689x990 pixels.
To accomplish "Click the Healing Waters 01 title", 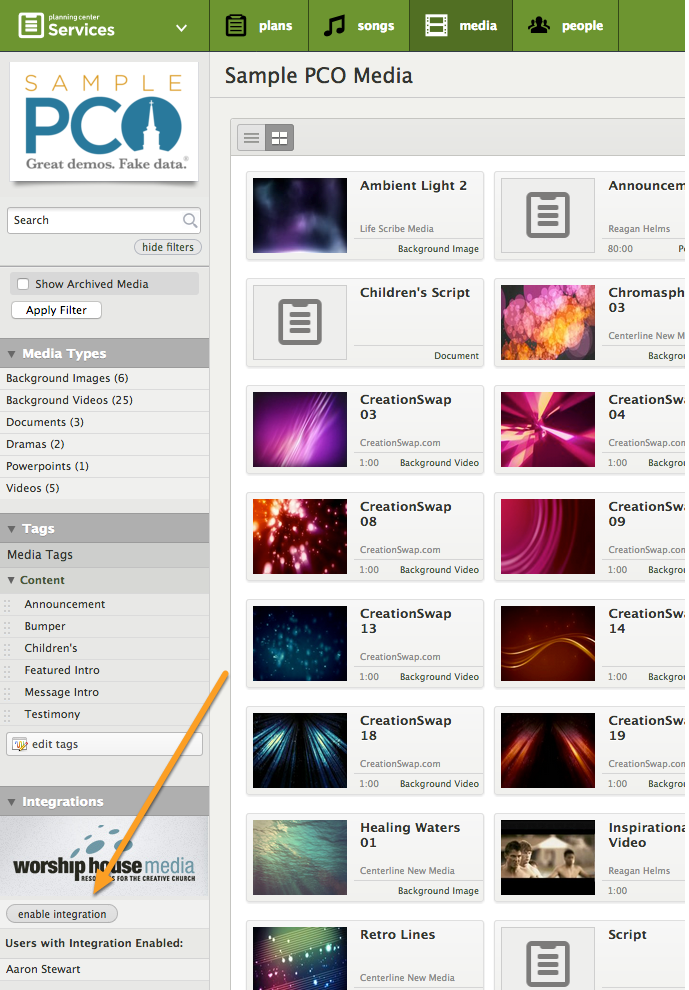I will 410,835.
